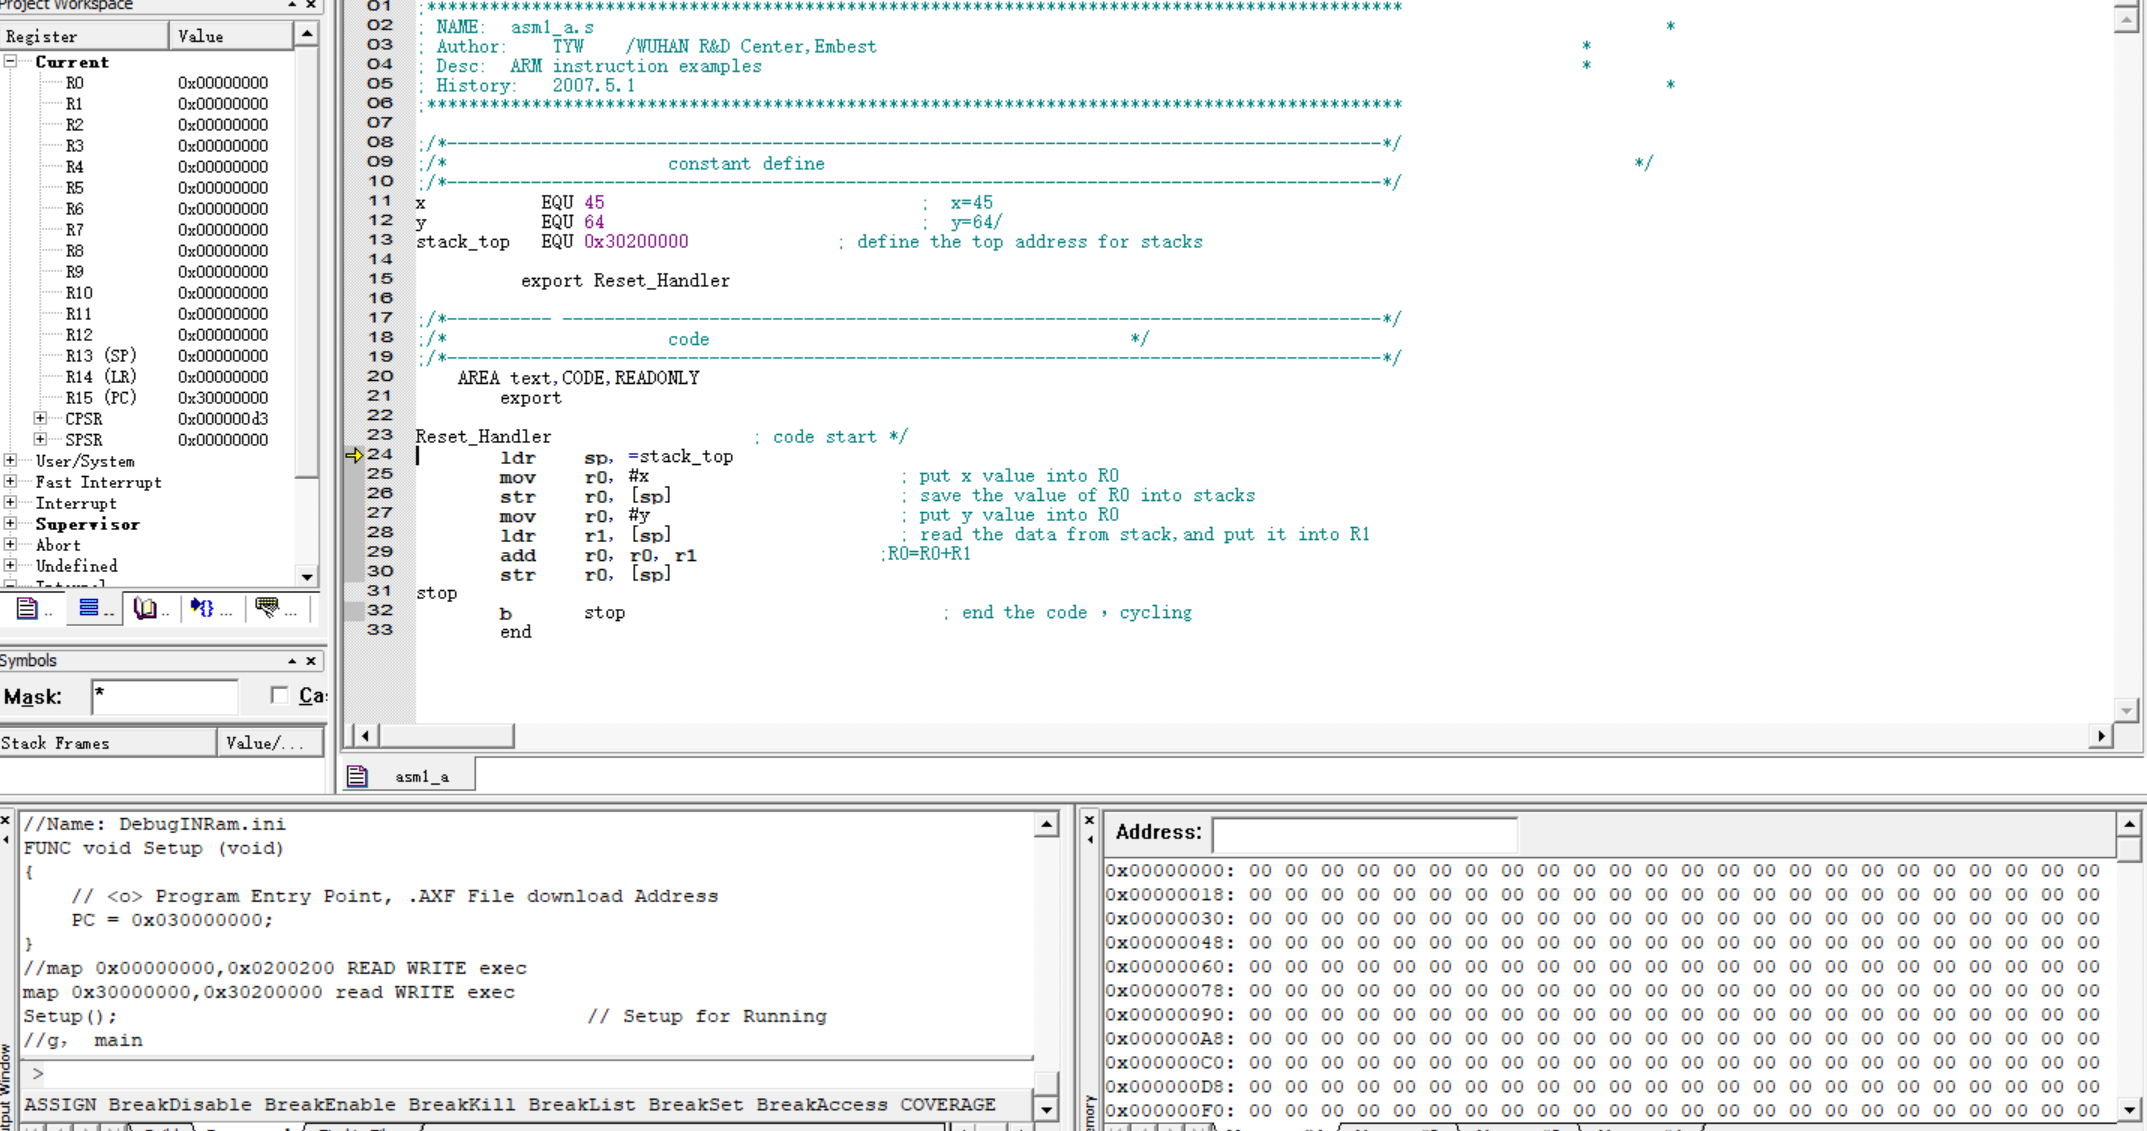Click the Stack Frames column header
Viewport: 2147px width, 1131px height.
tap(108, 743)
